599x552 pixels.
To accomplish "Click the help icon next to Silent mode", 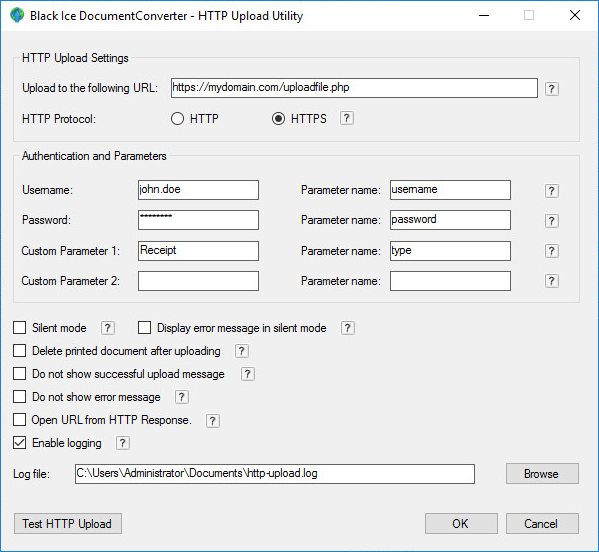I will [x=108, y=328].
